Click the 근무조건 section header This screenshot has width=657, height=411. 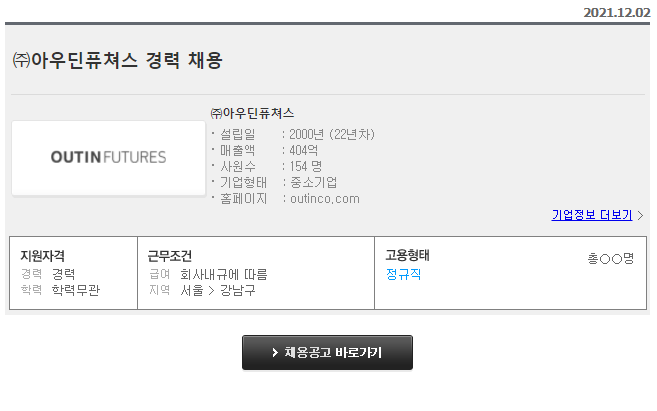[170, 256]
